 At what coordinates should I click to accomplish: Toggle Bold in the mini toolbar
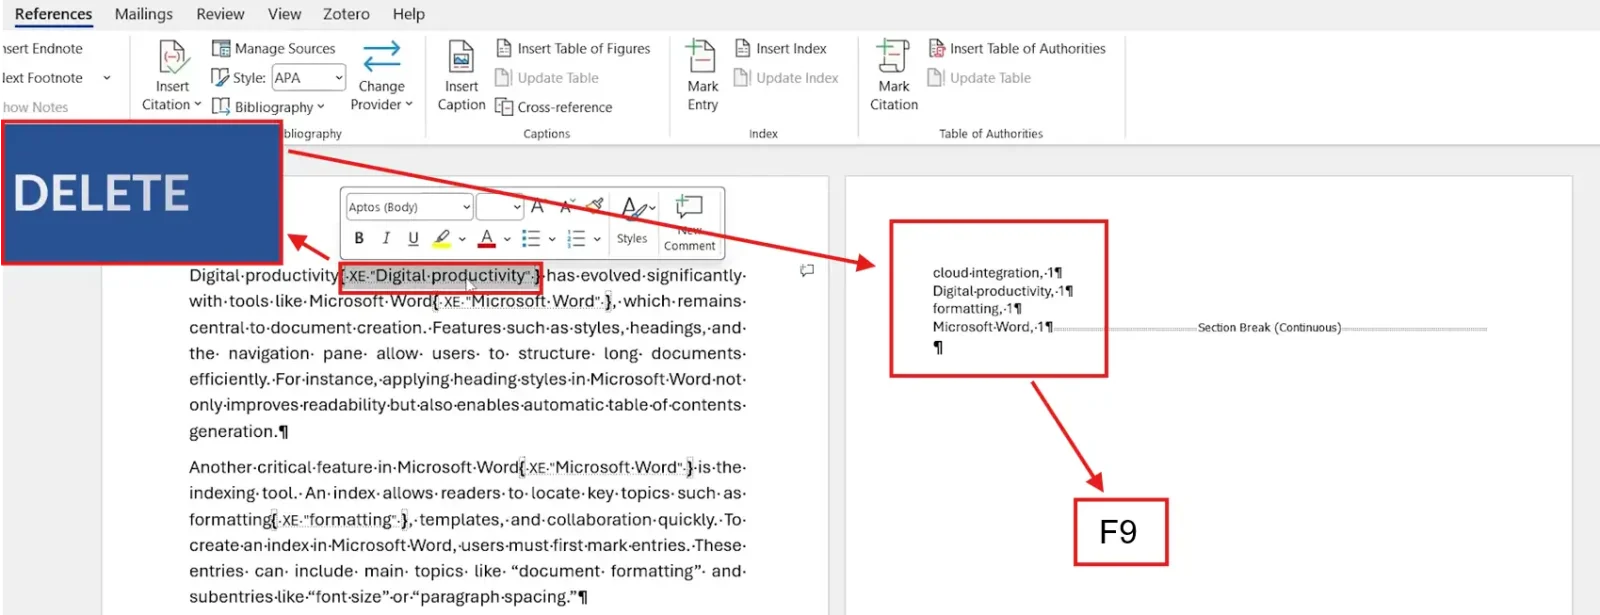point(359,238)
